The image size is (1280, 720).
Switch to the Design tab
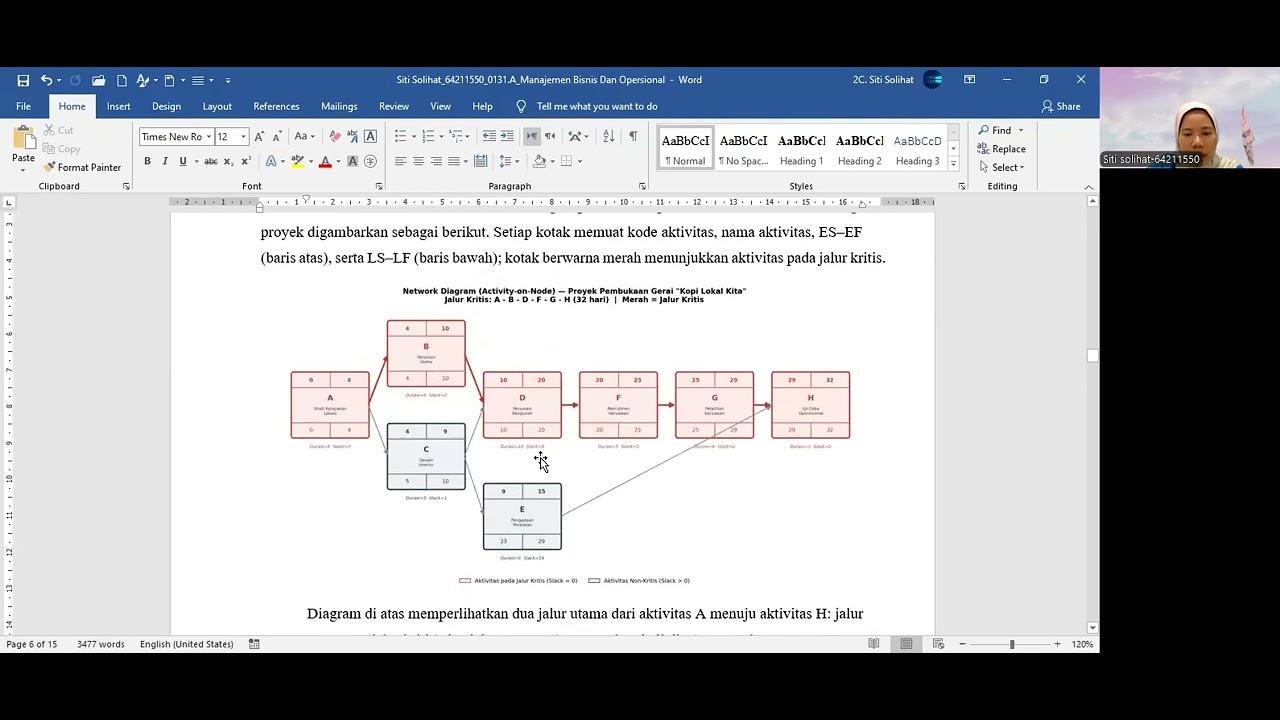pyautogui.click(x=166, y=106)
